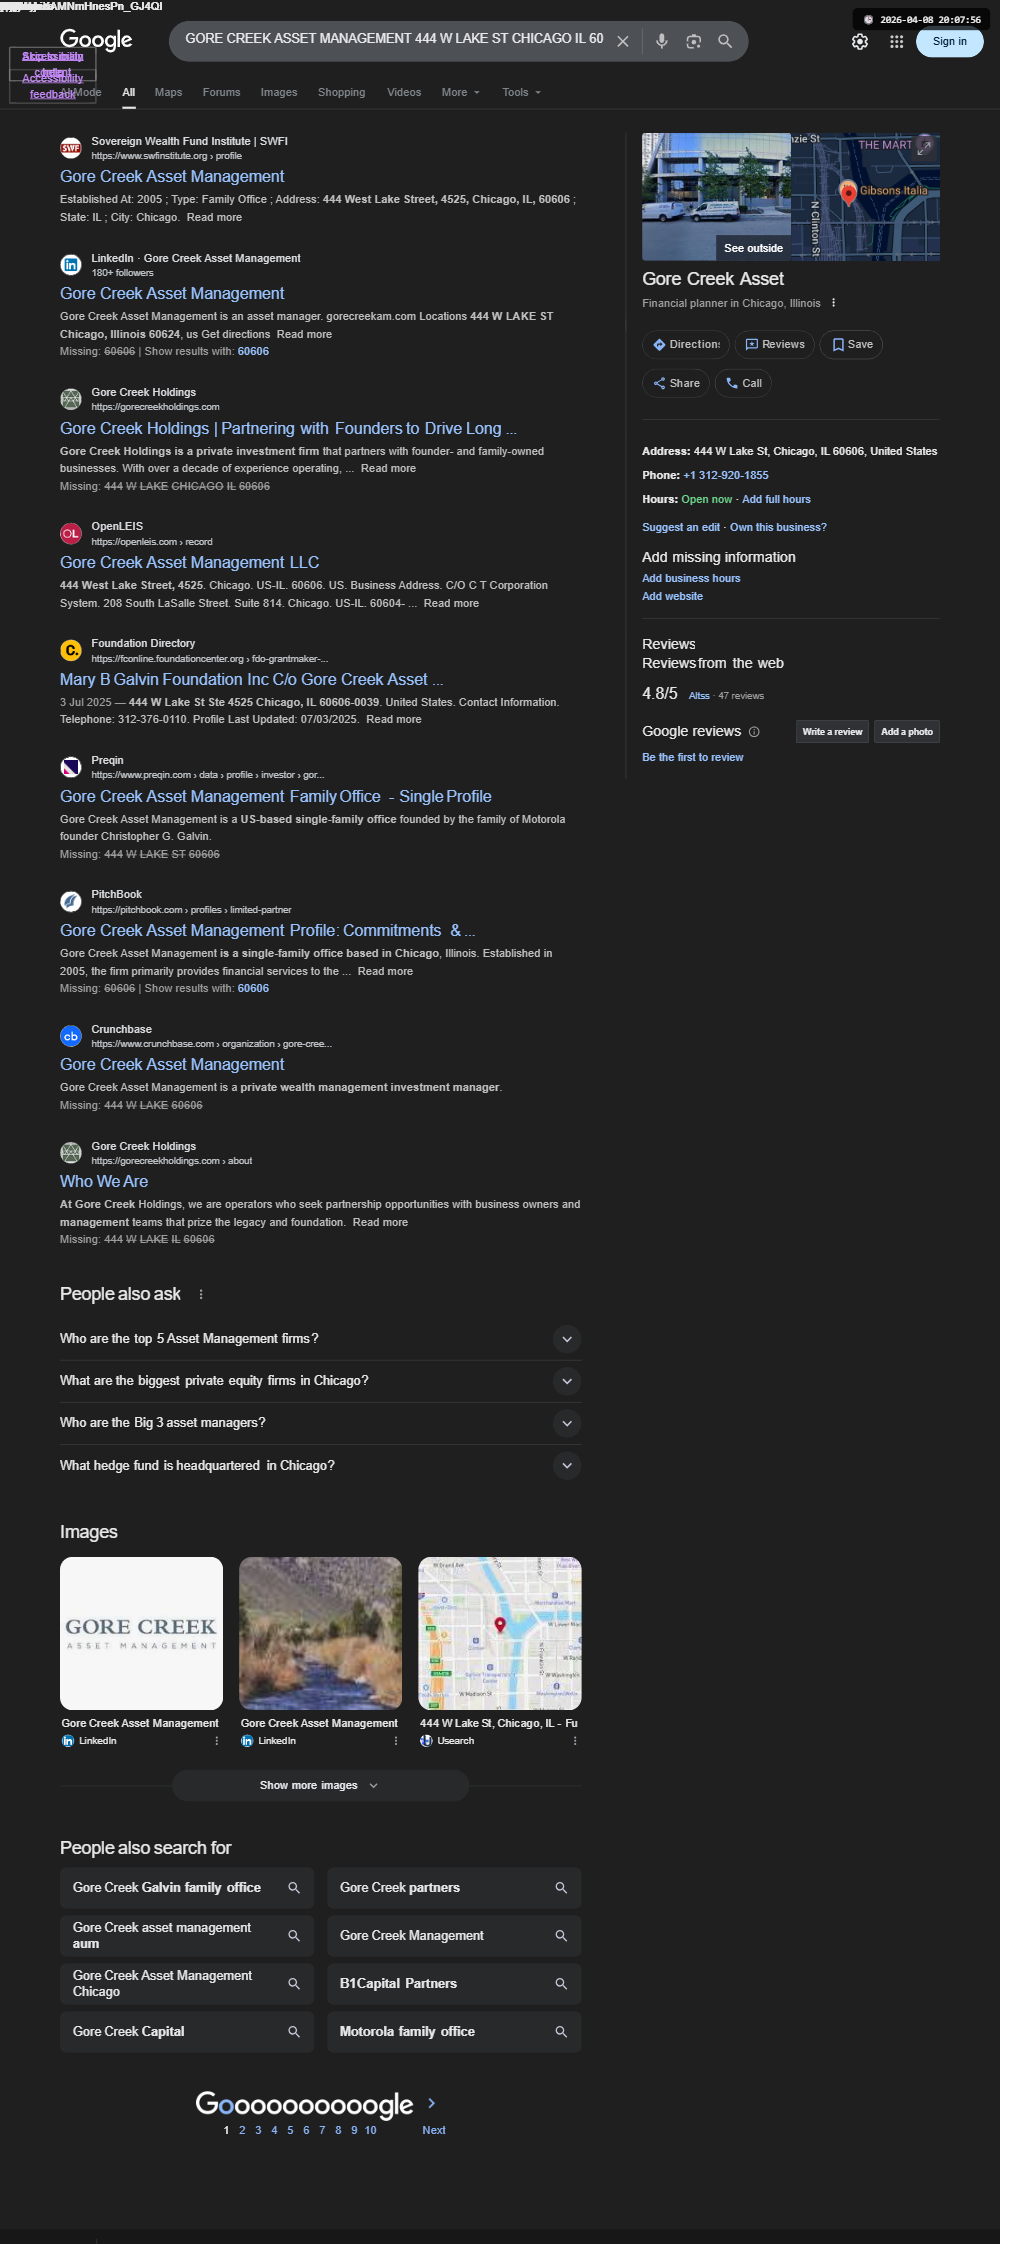Go to results page 10
Screen dimensions: 1012x2244
tap(370, 2130)
